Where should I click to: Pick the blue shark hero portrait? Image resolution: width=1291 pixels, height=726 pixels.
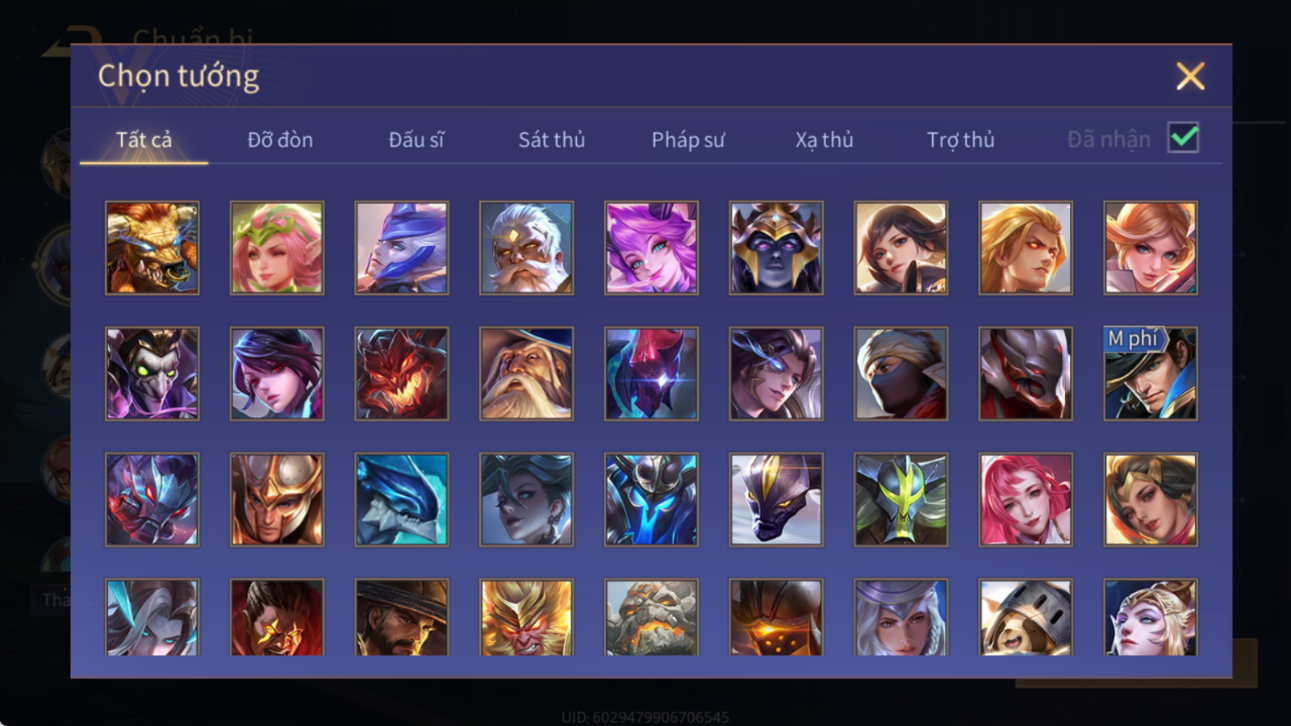coord(402,500)
